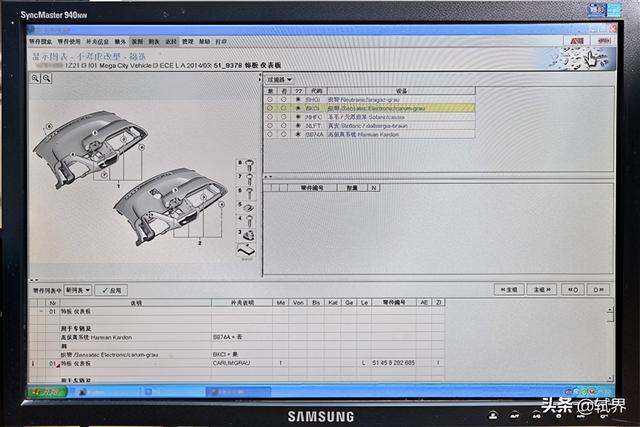Select hardware thumbnail number 8

pyautogui.click(x=247, y=165)
